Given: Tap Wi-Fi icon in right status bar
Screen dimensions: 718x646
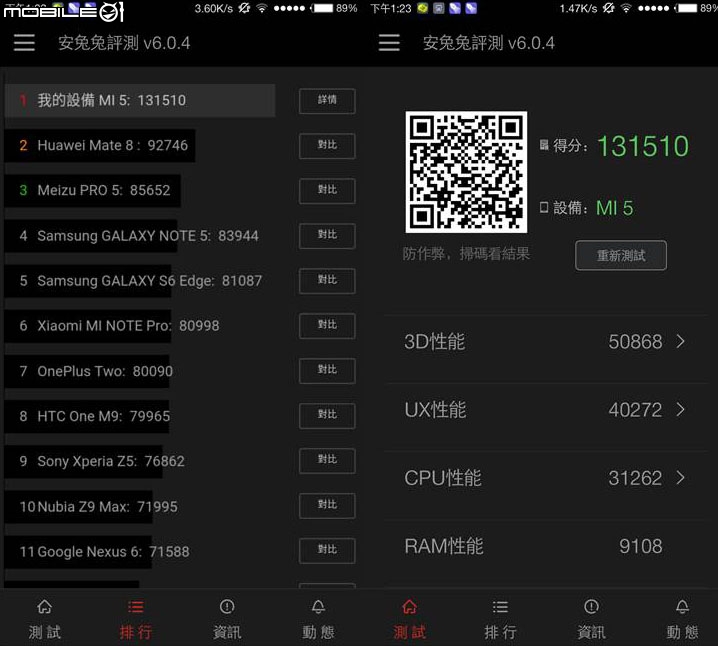Looking at the screenshot, I should [626, 8].
